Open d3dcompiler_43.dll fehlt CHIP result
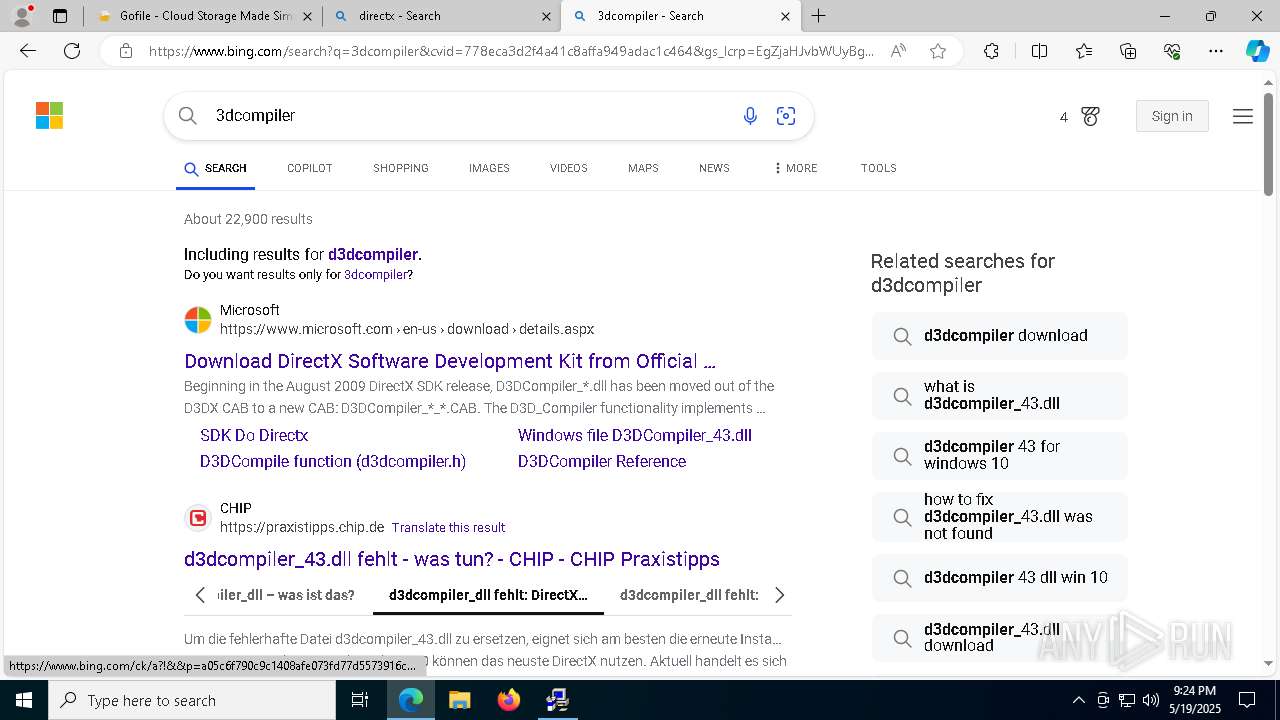The width and height of the screenshot is (1280, 720). tap(452, 559)
